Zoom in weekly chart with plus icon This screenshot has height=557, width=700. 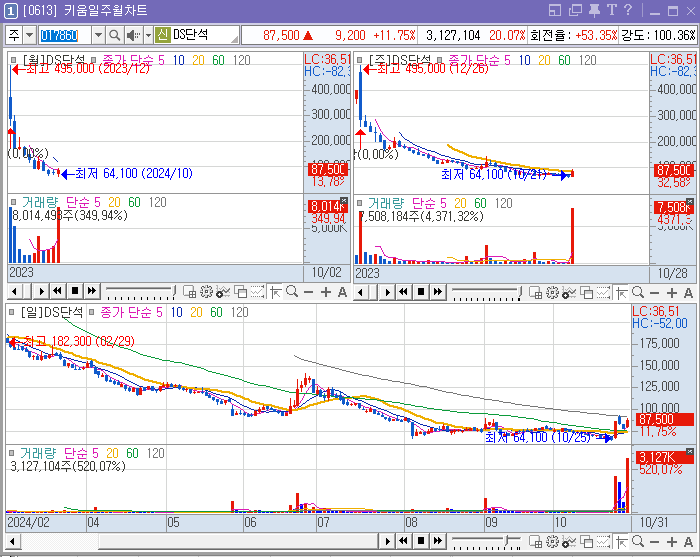coord(672,293)
